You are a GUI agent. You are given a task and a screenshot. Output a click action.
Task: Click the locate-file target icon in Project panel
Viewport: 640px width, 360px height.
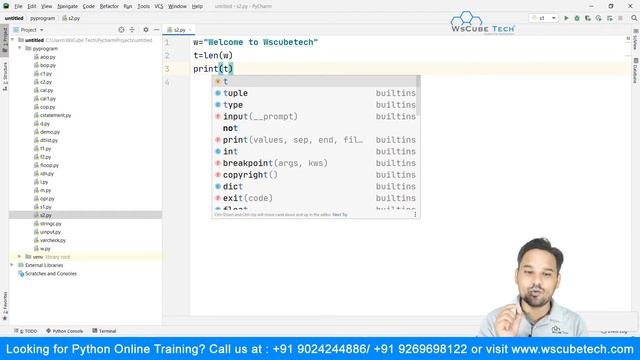[121, 30]
